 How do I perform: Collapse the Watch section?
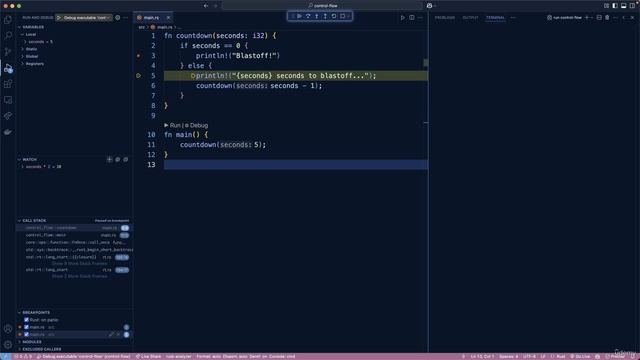click(x=29, y=160)
